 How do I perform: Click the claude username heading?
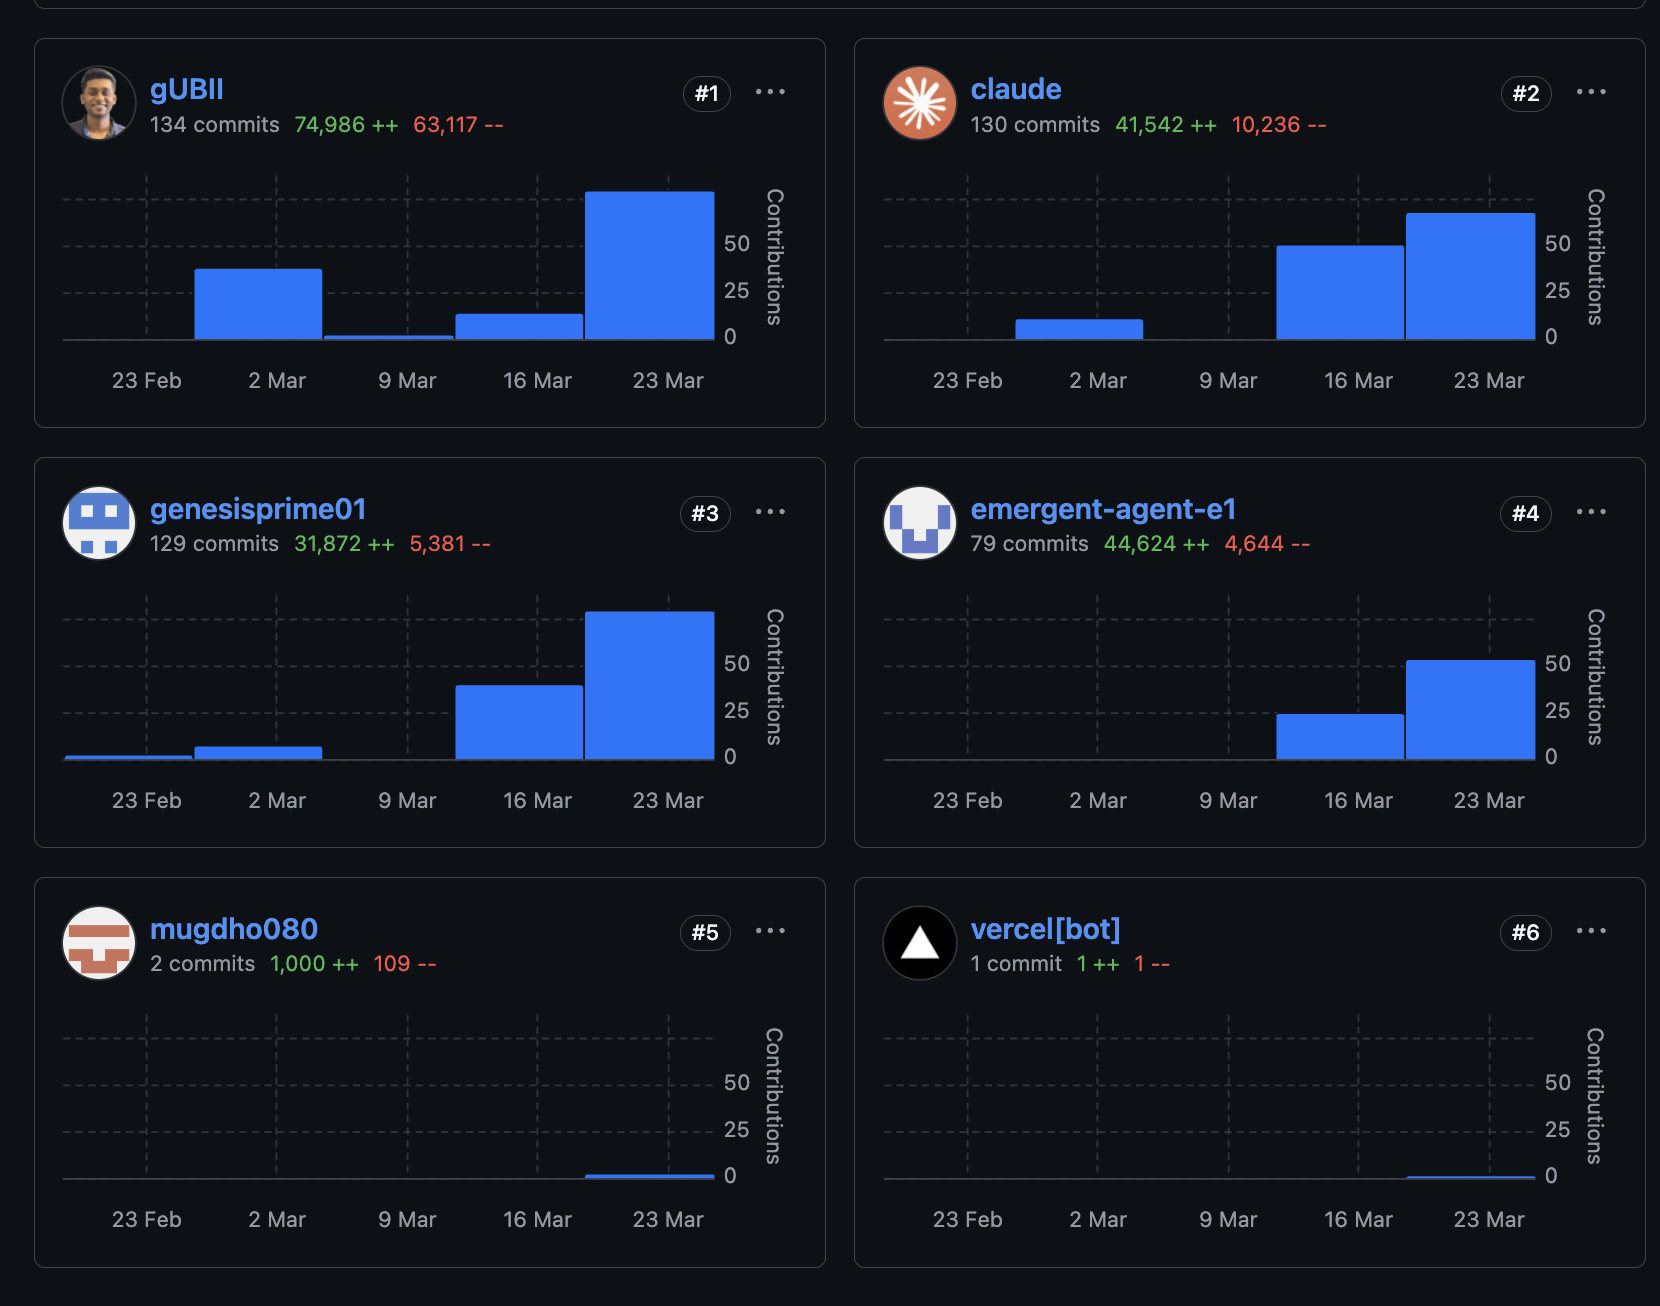(1016, 89)
